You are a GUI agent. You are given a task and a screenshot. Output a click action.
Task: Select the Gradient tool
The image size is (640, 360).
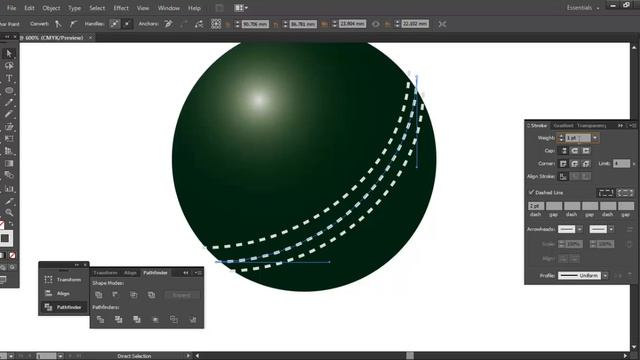[x=9, y=163]
